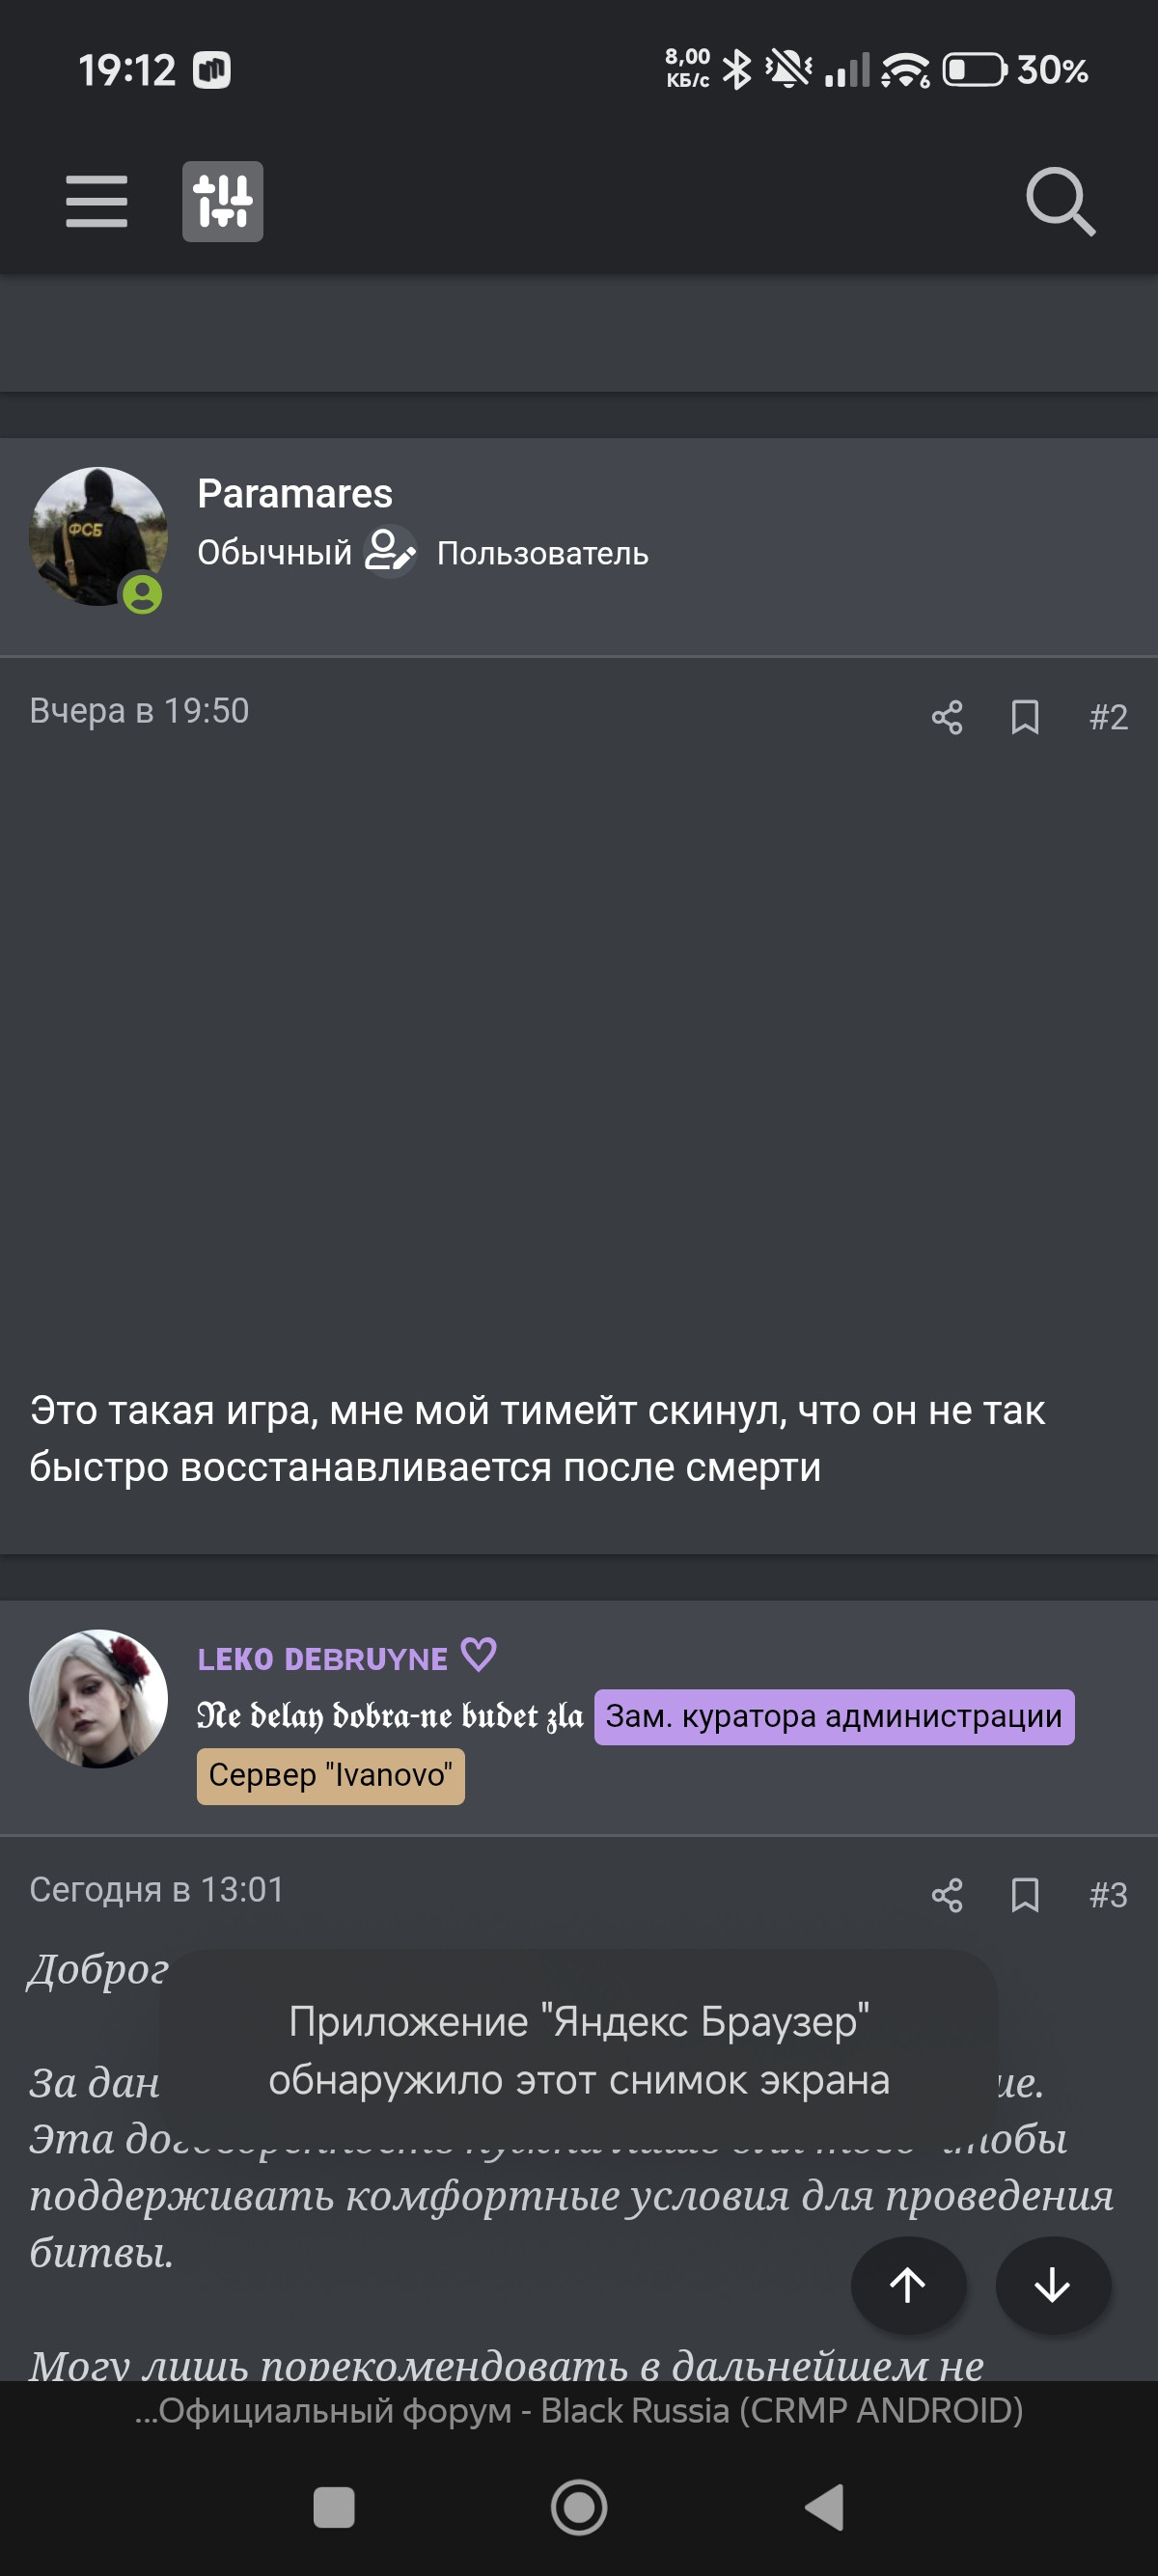Share post #3 via share icon
Viewport: 1158px width, 2576px height.
947,1895
